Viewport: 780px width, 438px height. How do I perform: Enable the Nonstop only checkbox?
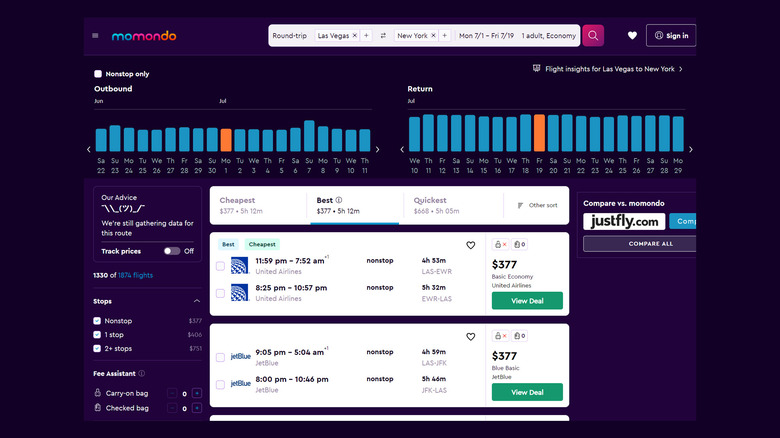pos(98,74)
